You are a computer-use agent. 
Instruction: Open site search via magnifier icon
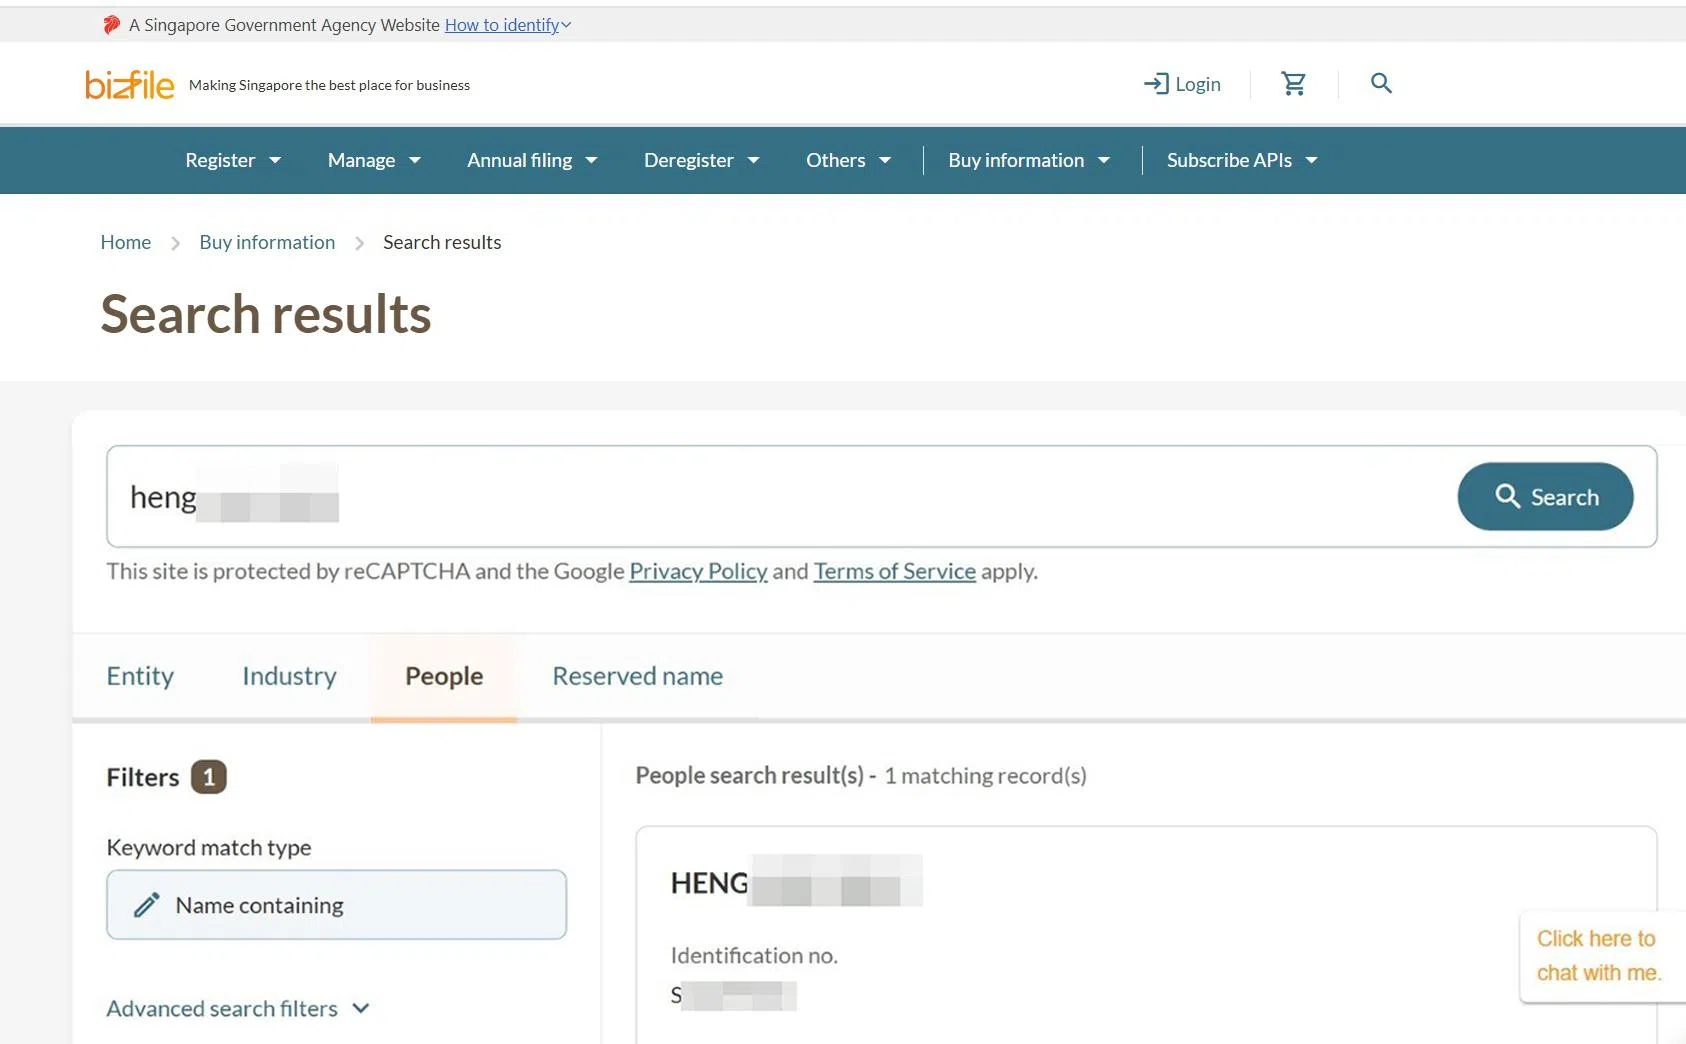1380,84
